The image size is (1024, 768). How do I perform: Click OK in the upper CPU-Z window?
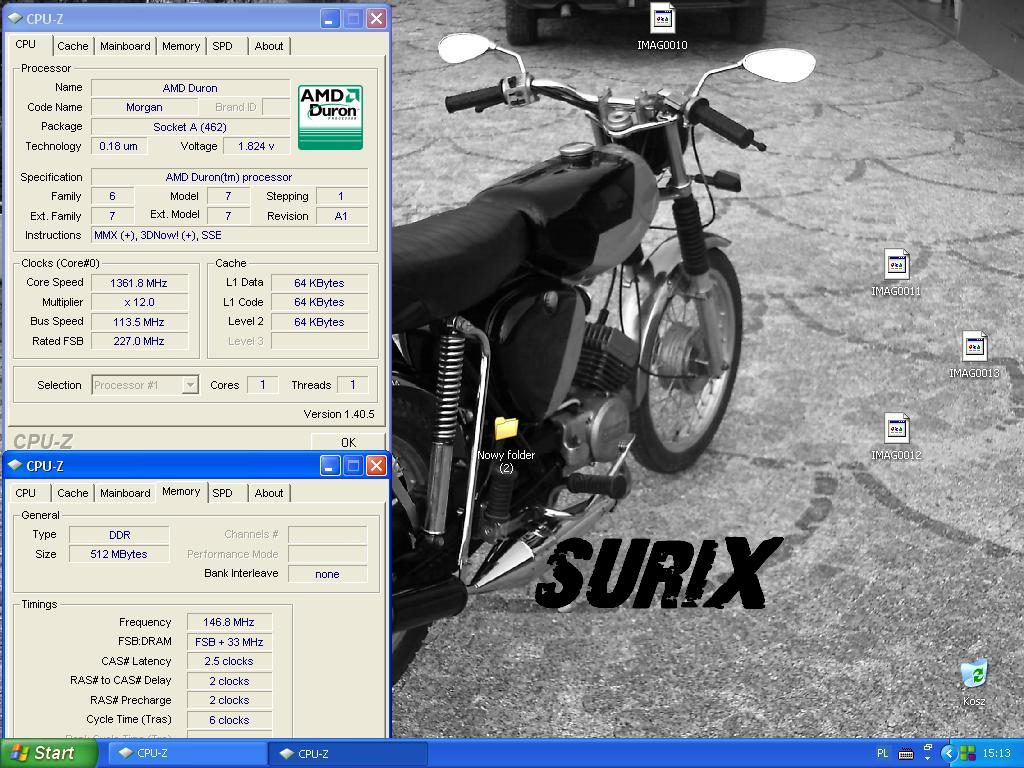[348, 442]
